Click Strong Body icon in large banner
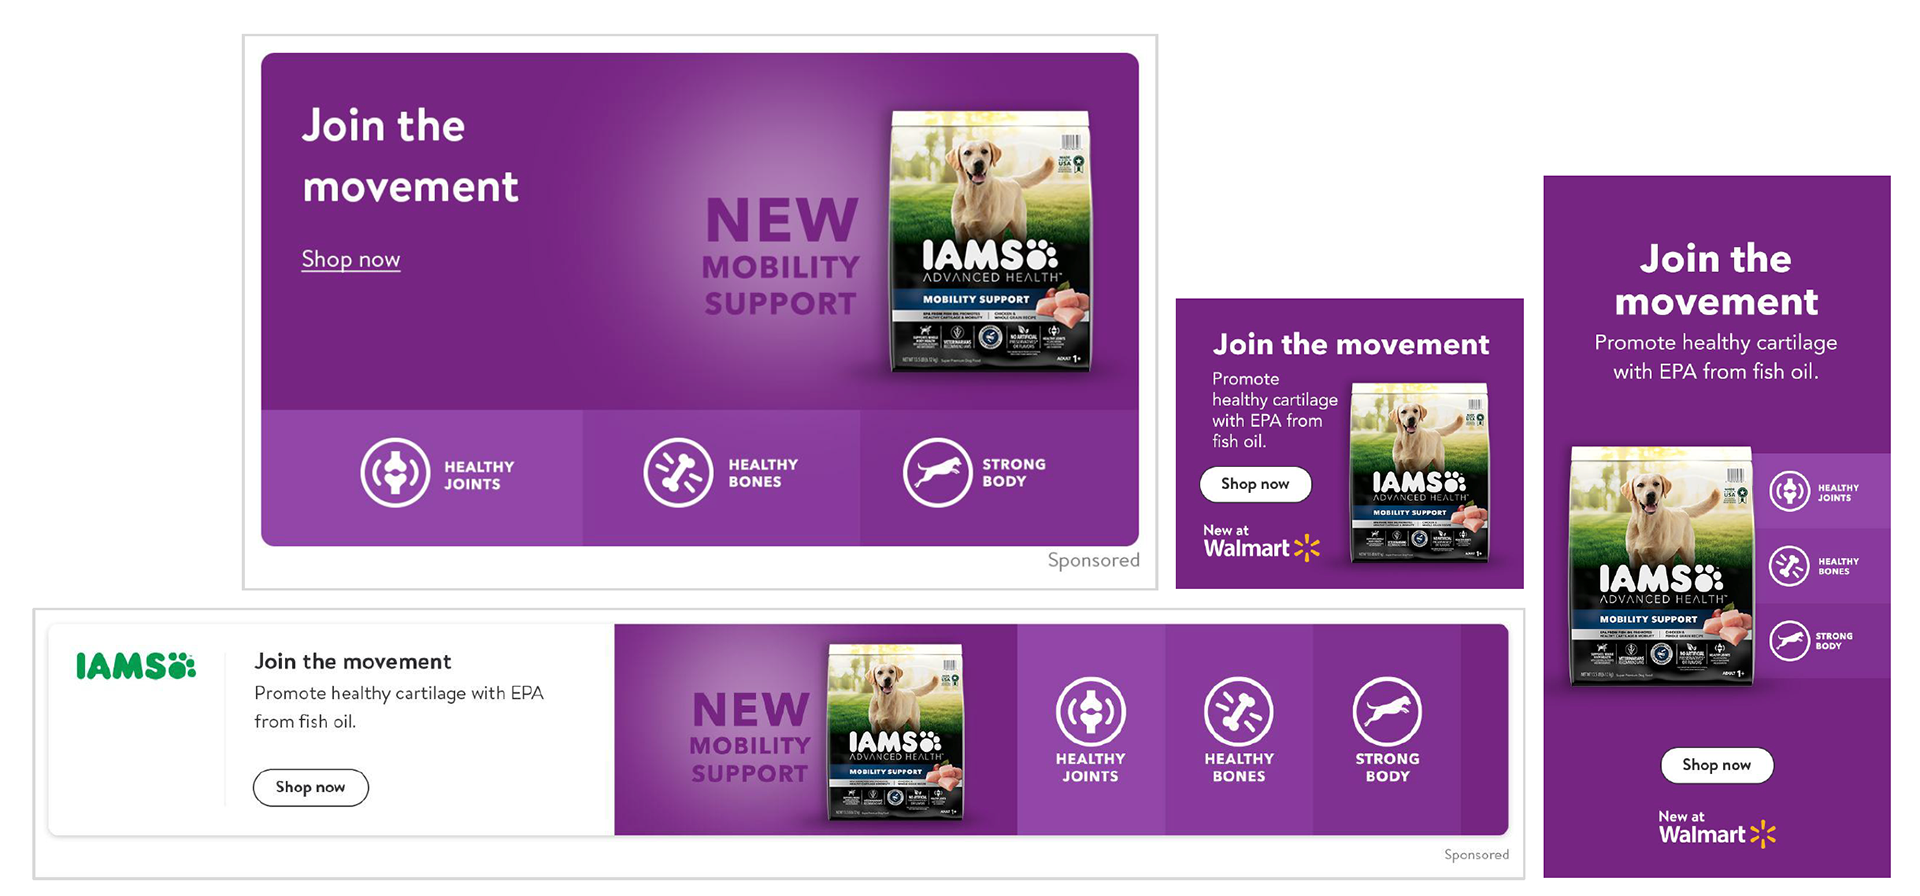 point(938,473)
